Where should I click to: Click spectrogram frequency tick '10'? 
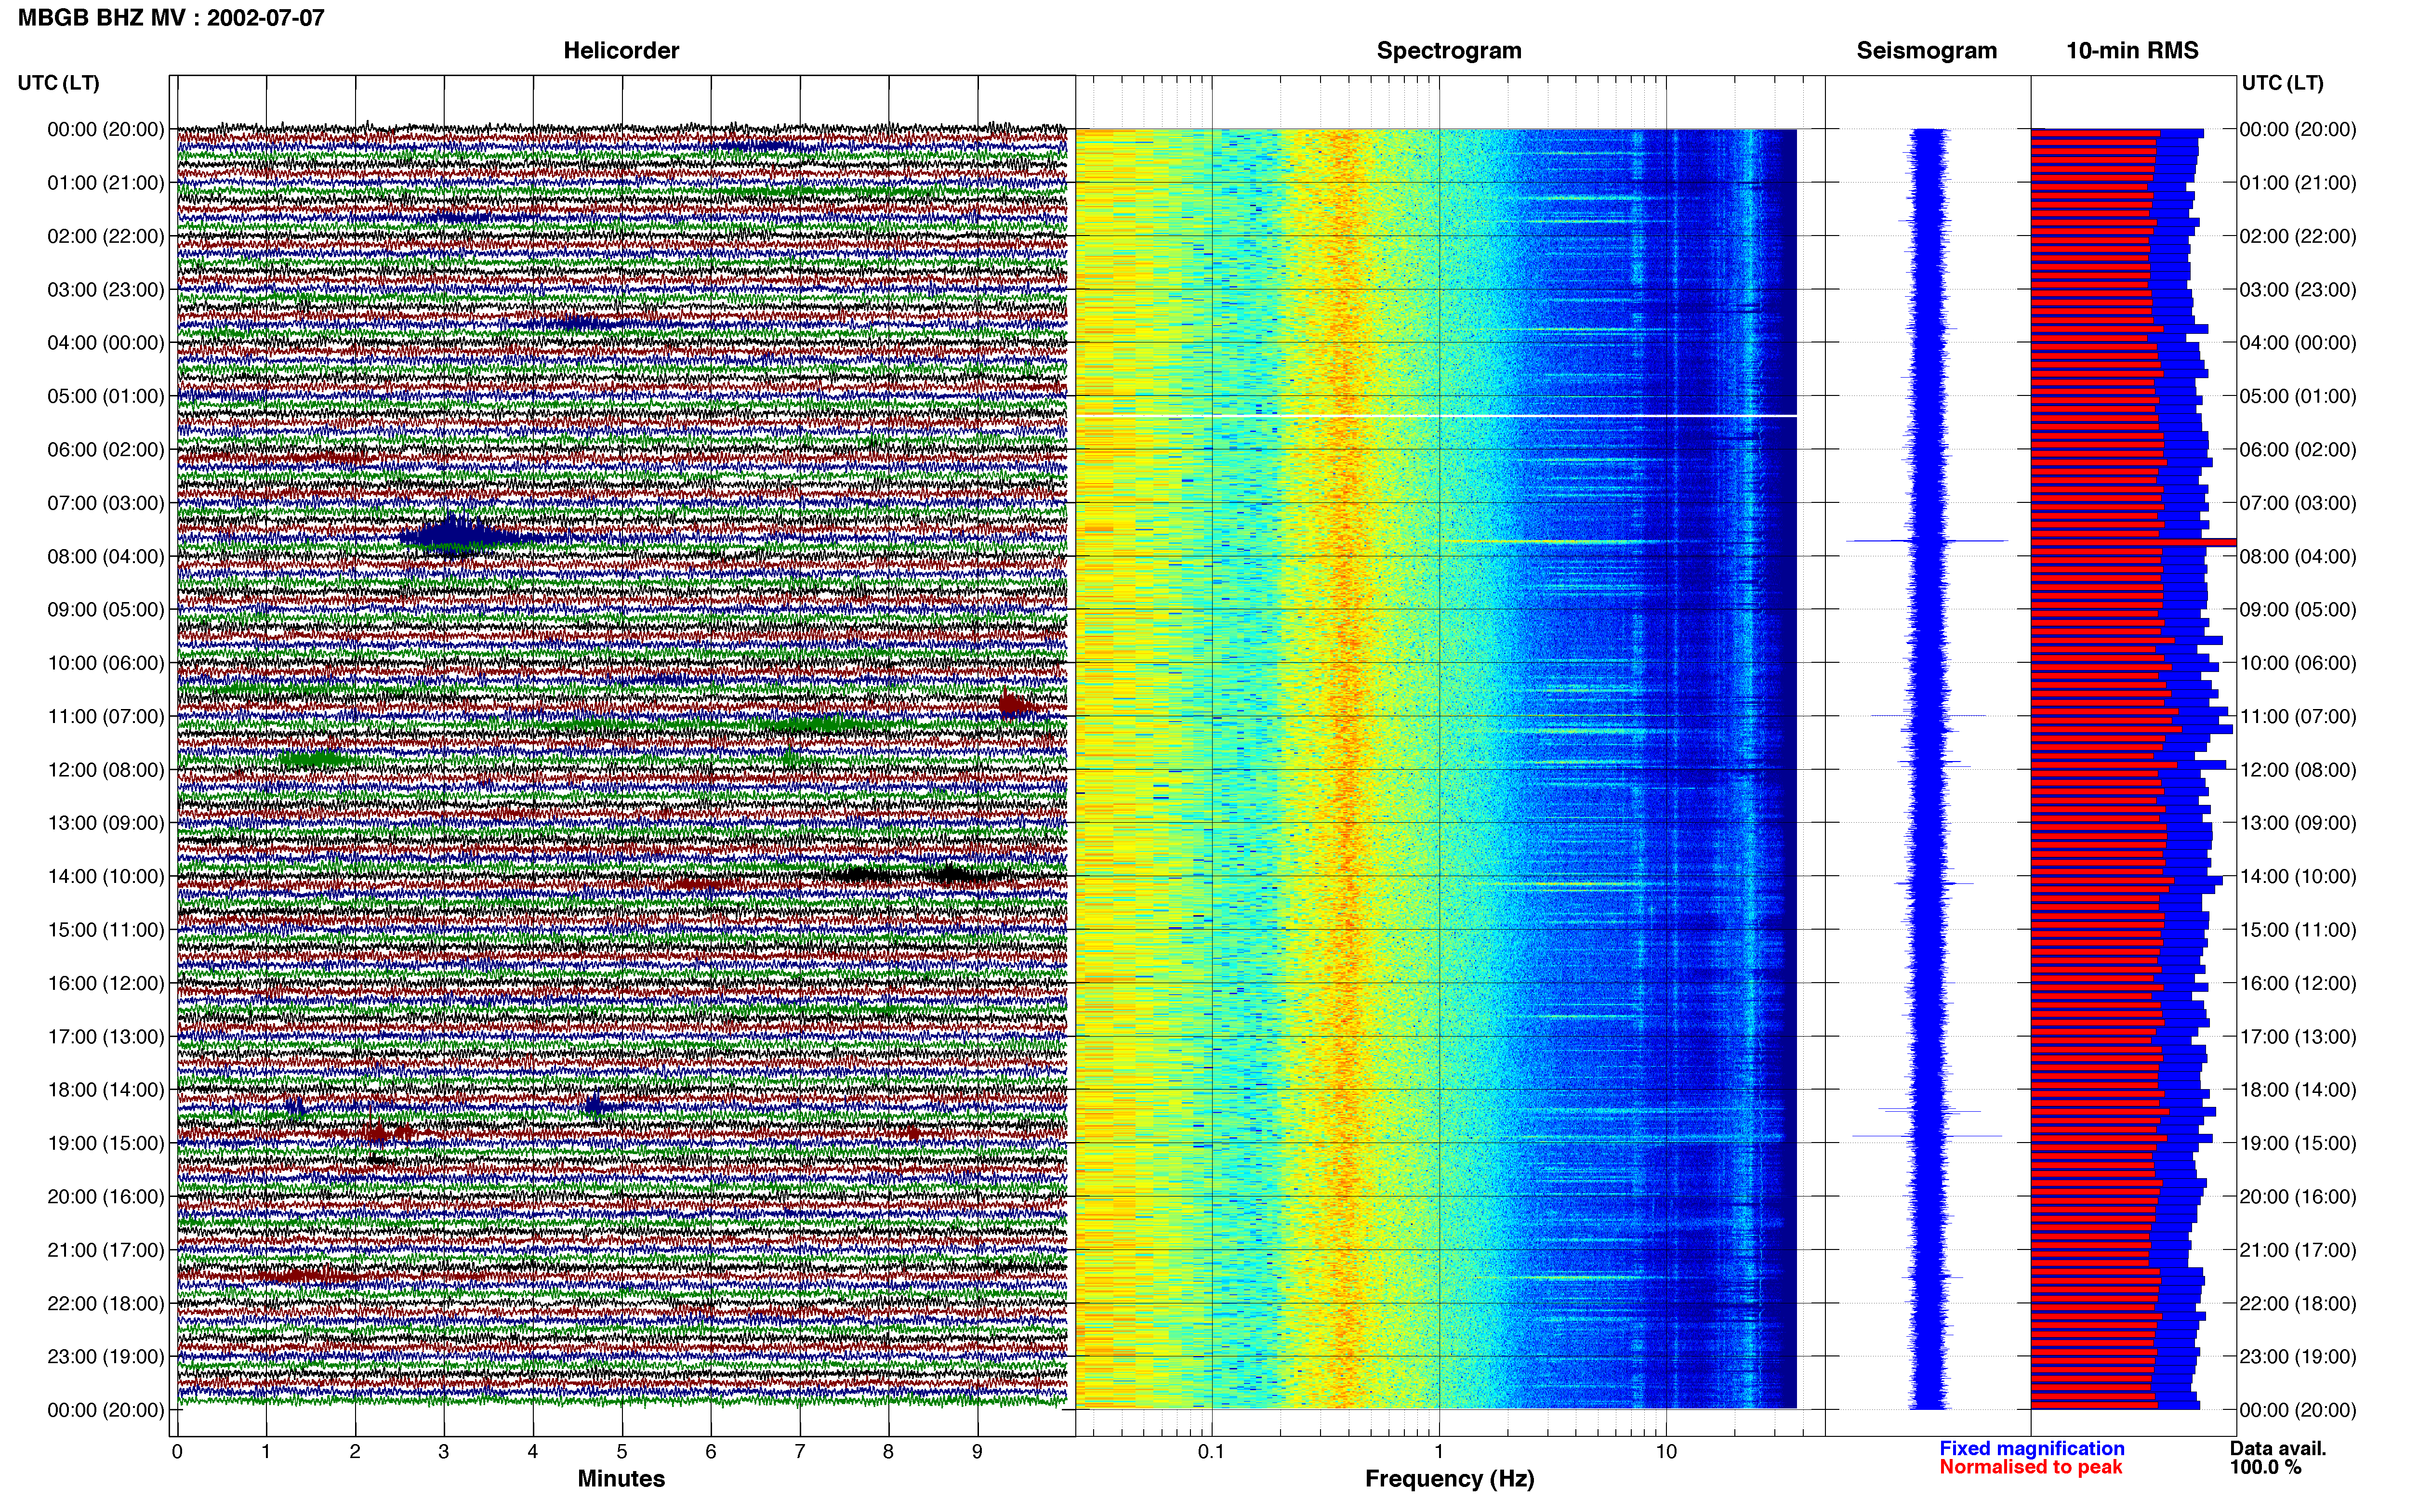[x=1666, y=1452]
